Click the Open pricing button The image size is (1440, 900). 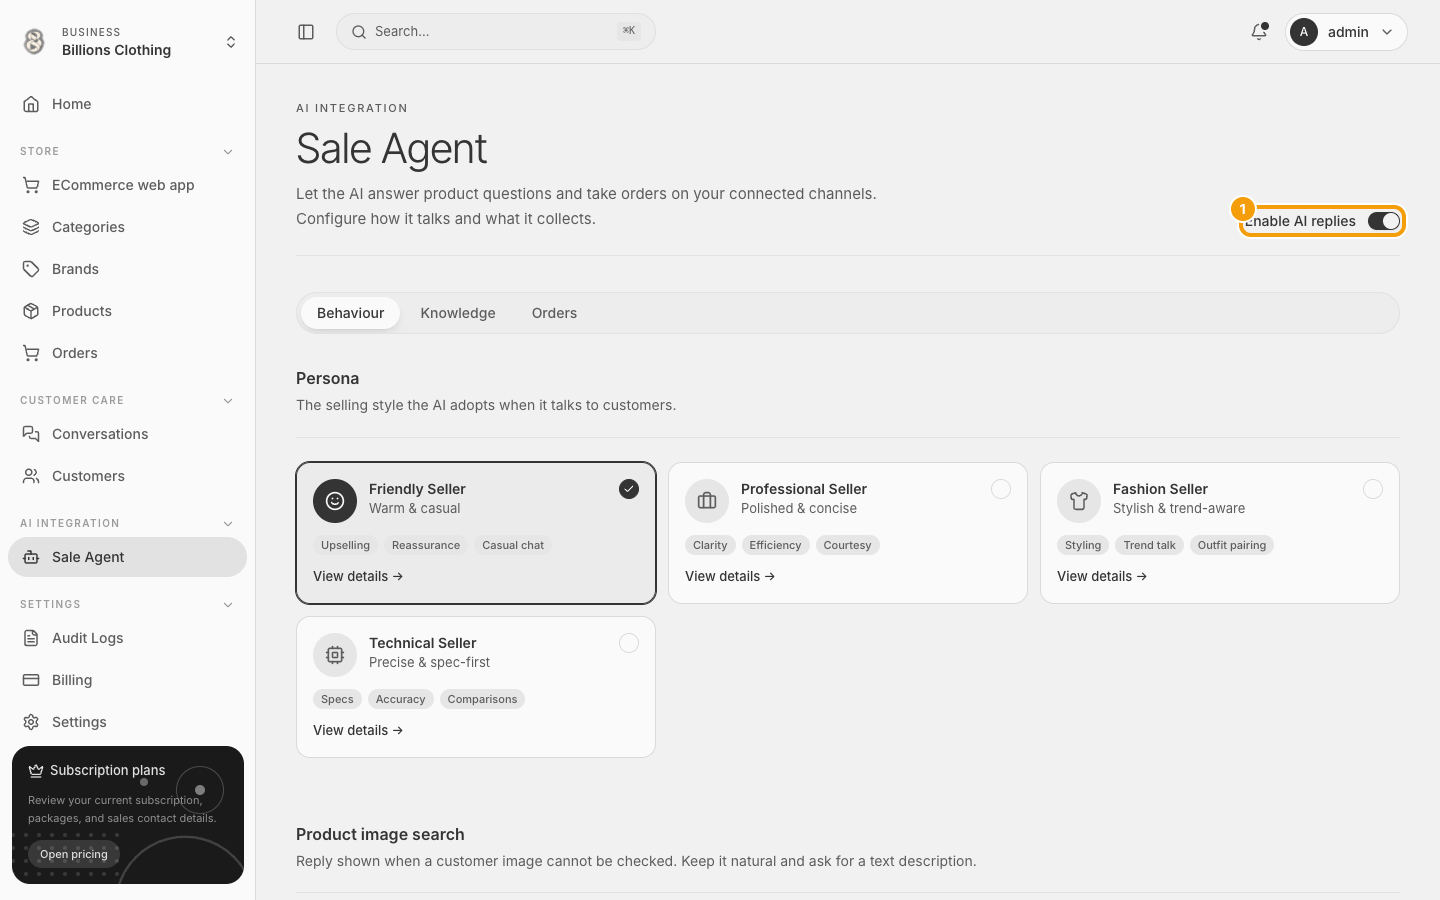[74, 854]
